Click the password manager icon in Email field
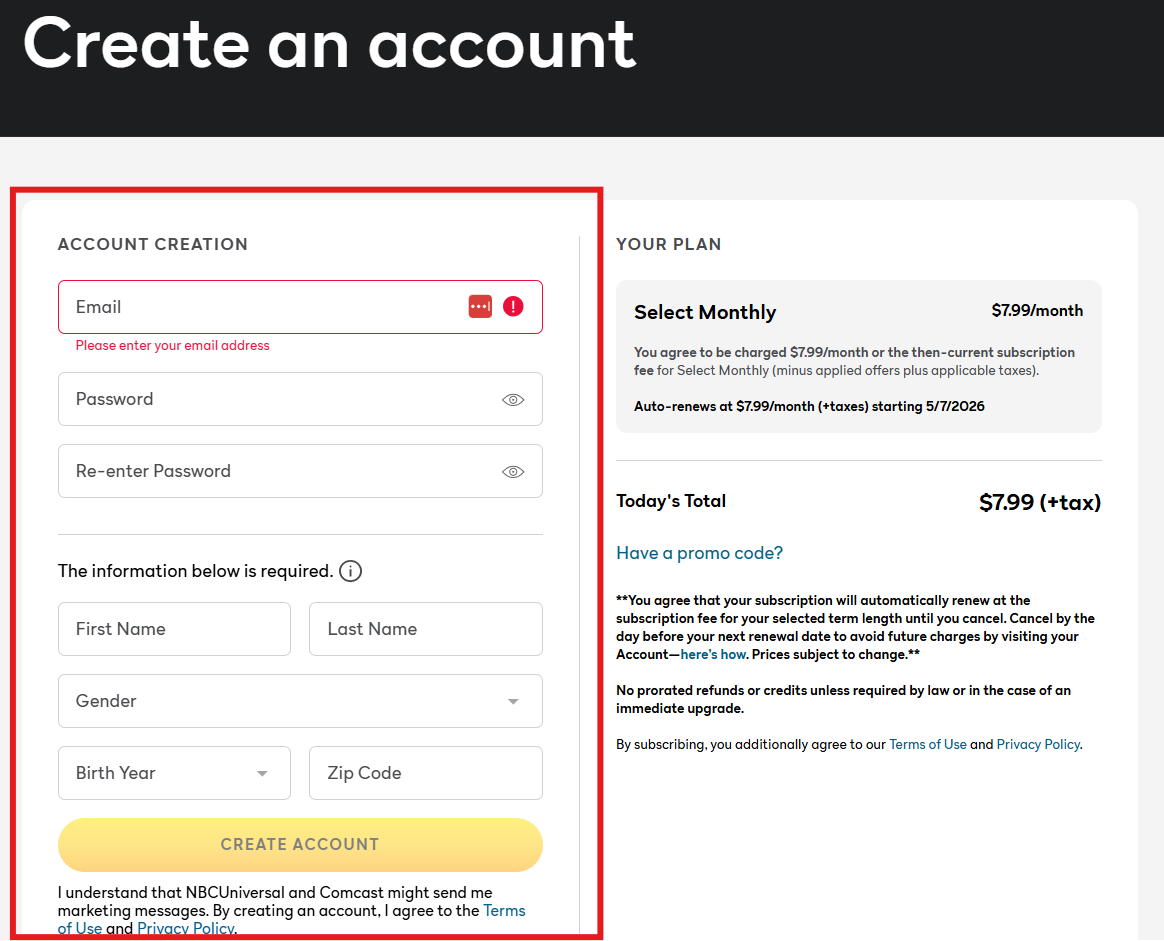The image size is (1164, 941). [x=480, y=307]
